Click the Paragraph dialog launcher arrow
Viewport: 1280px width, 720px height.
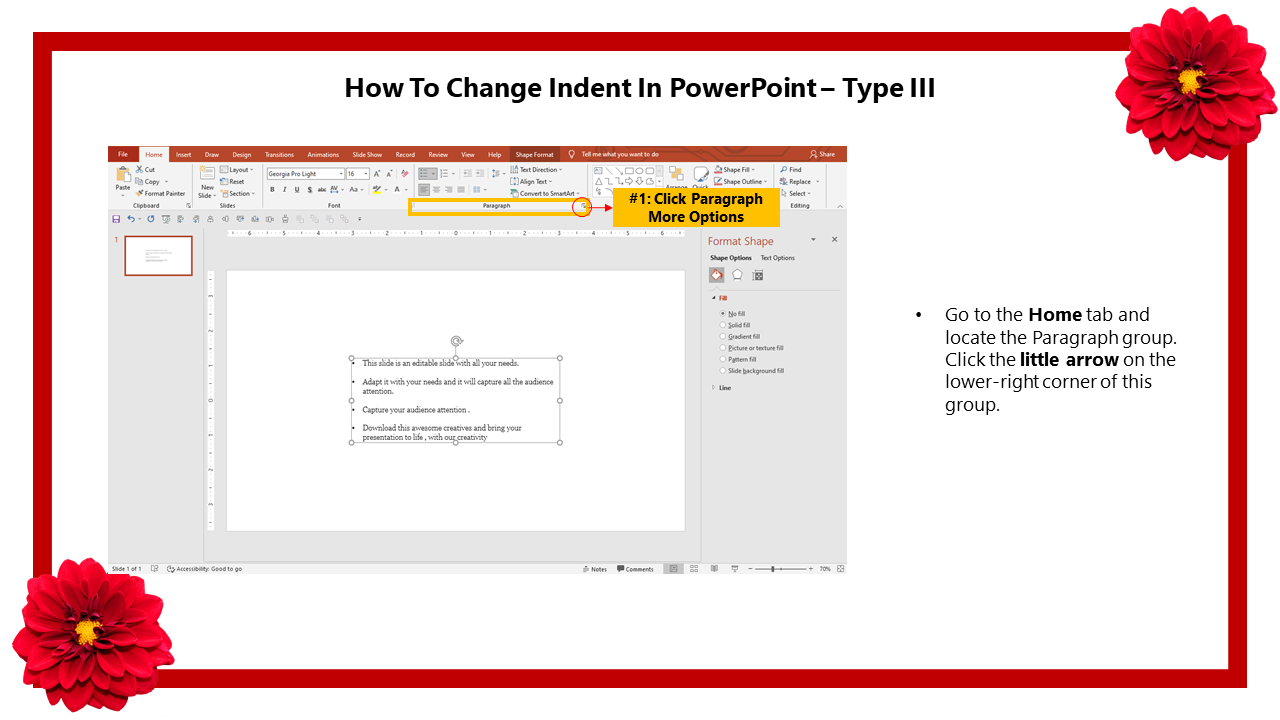583,206
